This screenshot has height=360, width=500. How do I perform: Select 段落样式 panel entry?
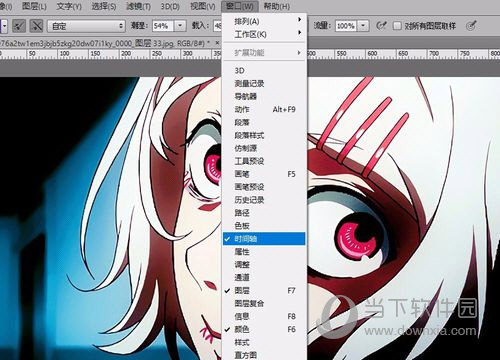click(264, 135)
